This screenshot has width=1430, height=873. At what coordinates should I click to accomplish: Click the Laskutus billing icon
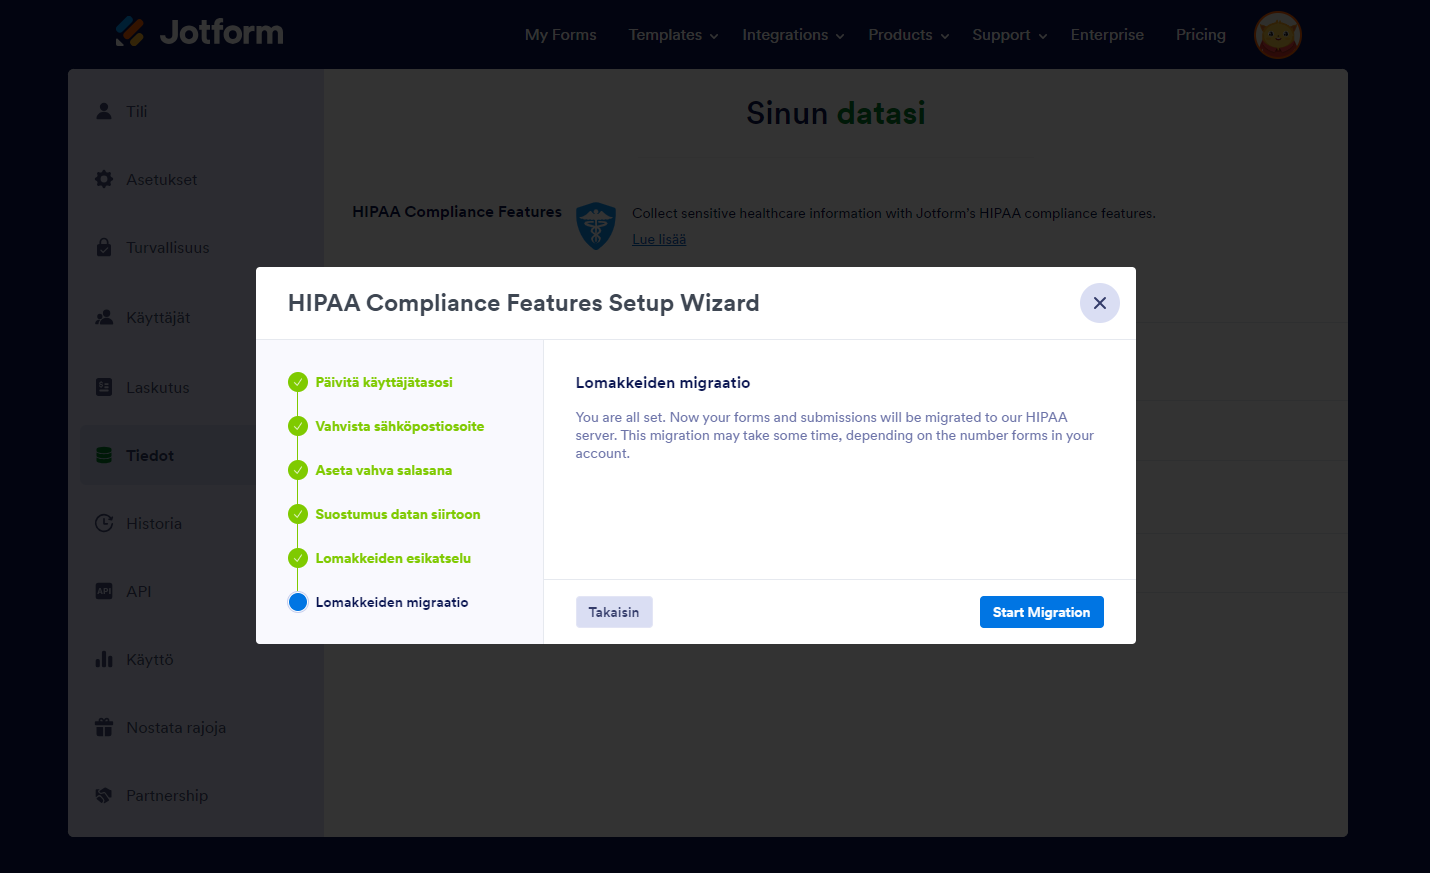click(x=104, y=387)
